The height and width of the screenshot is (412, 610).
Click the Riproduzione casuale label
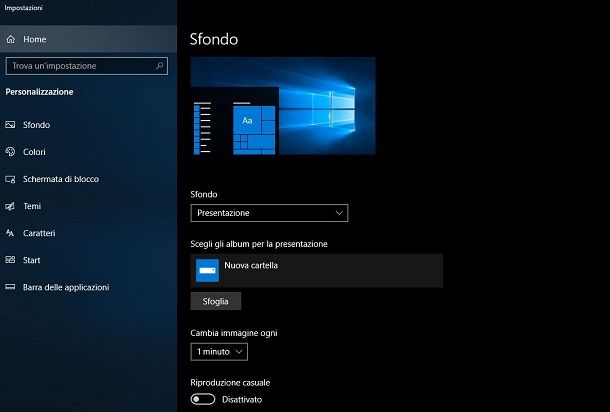coord(230,383)
